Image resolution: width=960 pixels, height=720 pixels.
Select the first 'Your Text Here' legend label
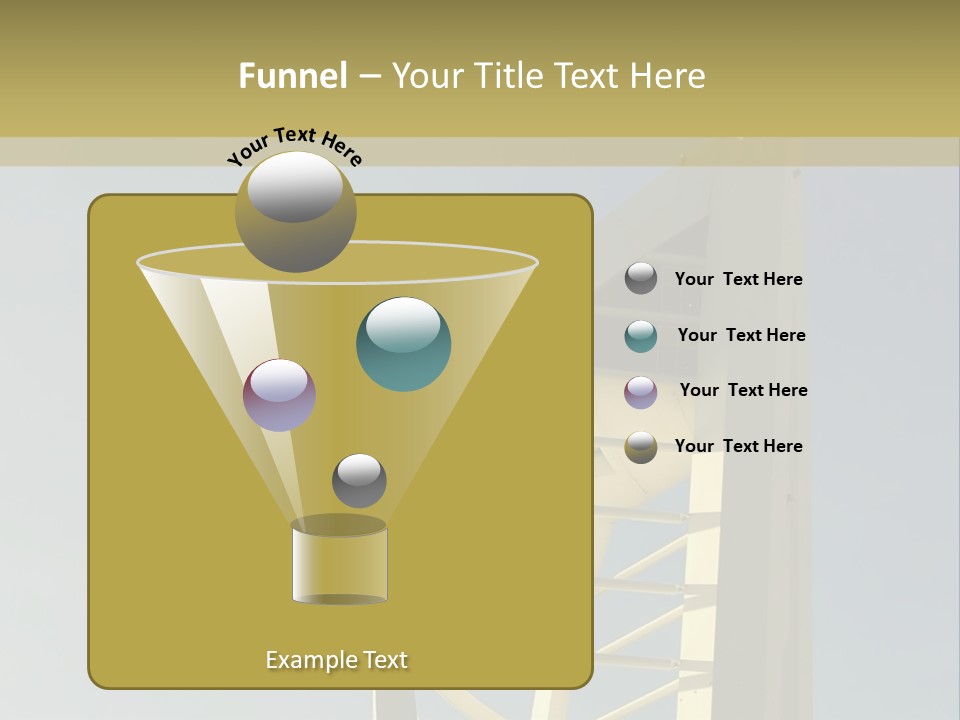(739, 279)
